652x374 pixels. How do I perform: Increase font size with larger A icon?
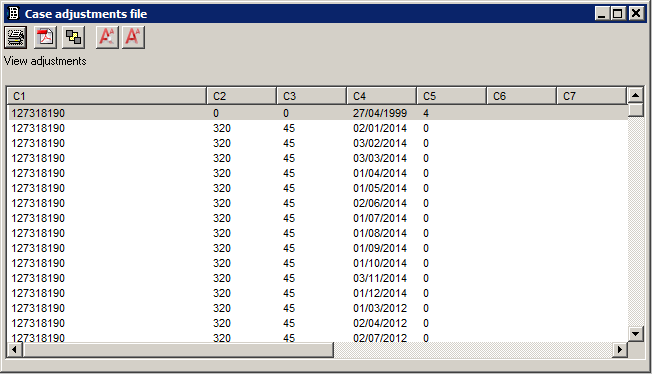133,37
